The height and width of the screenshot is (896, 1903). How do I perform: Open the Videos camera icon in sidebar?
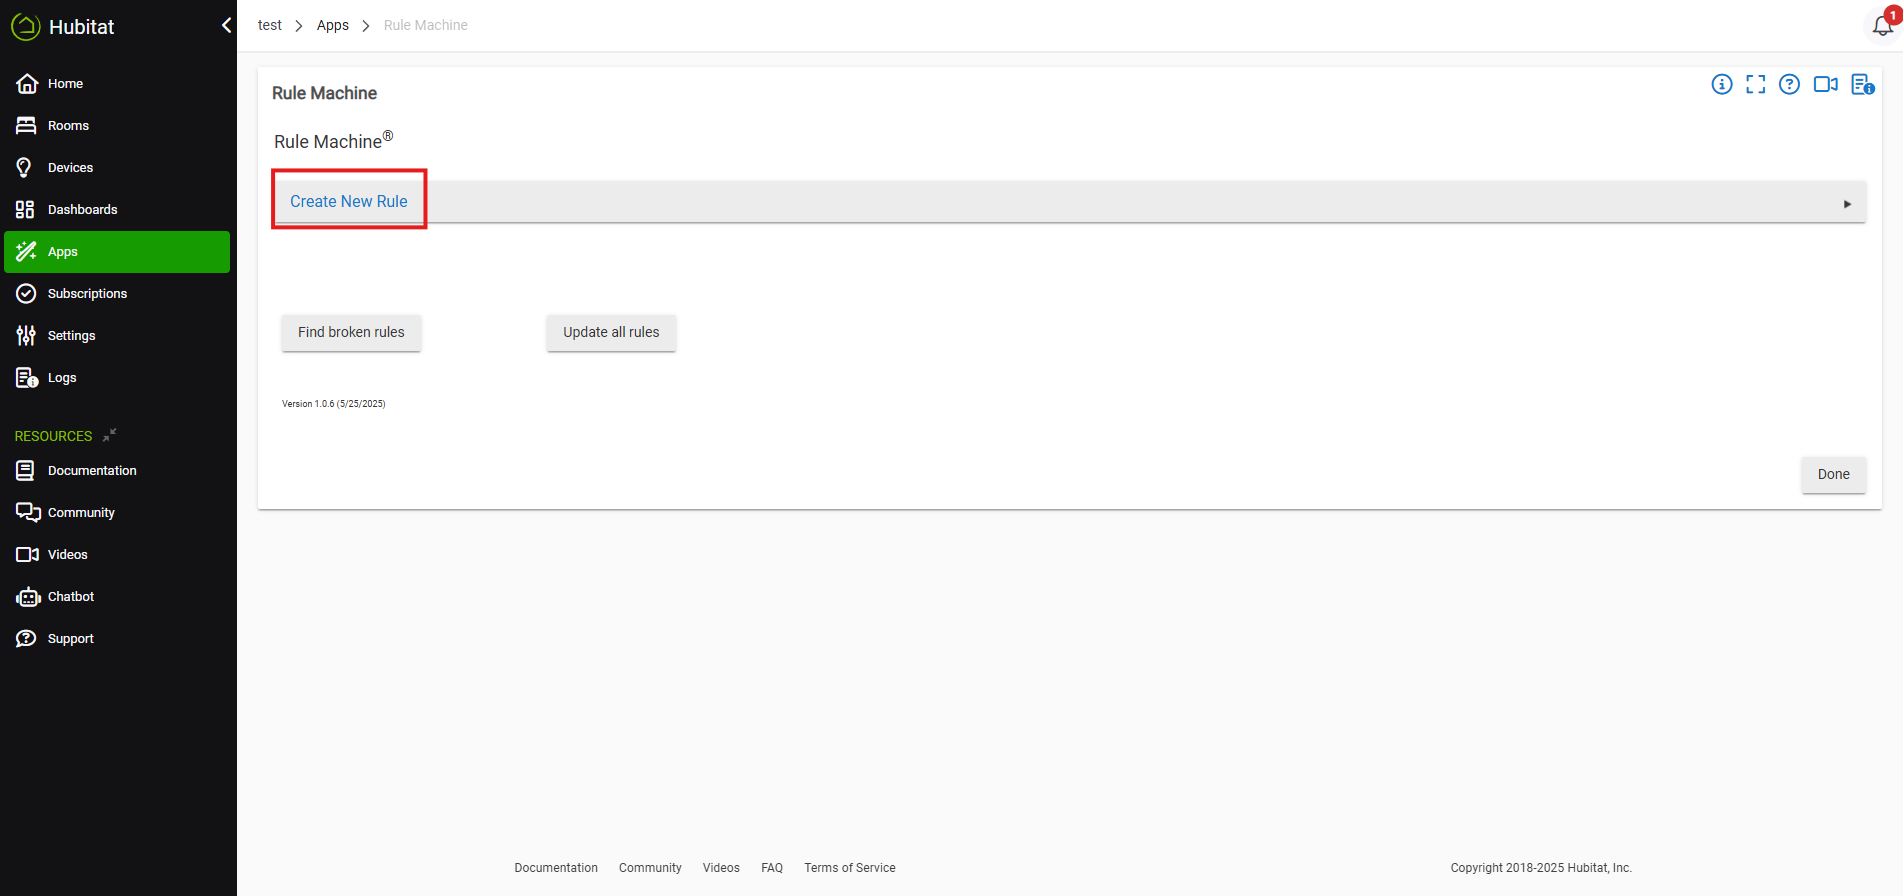[x=27, y=554]
